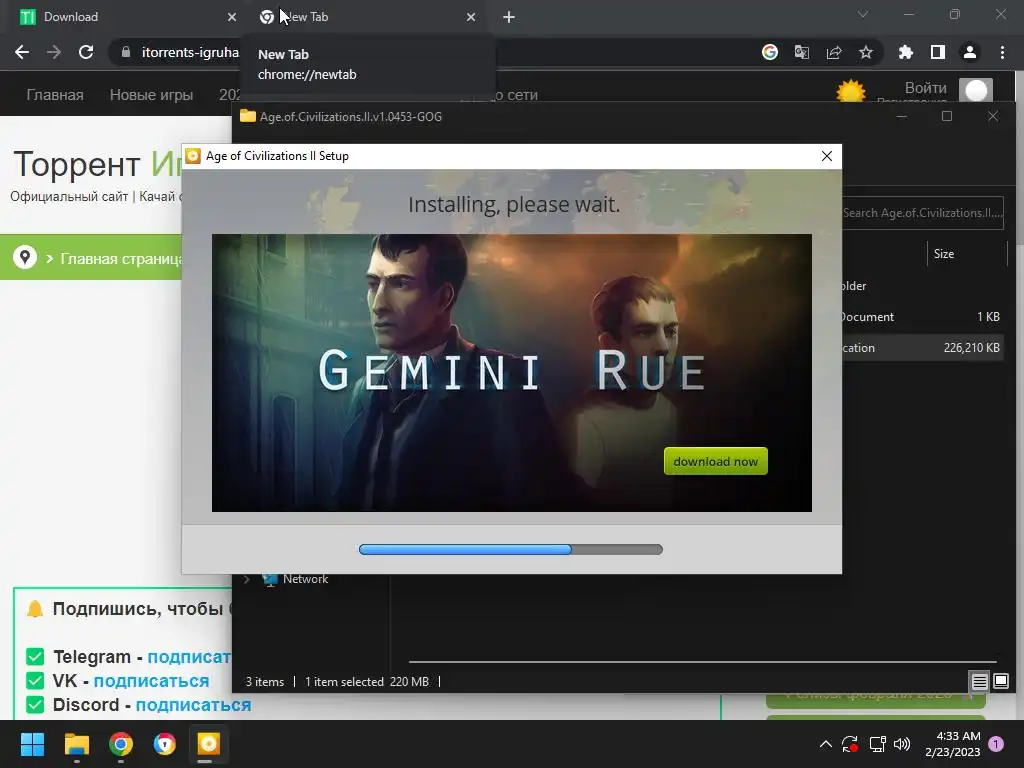Click the sun theme icon
Viewport: 1024px width, 768px height.
(x=850, y=91)
